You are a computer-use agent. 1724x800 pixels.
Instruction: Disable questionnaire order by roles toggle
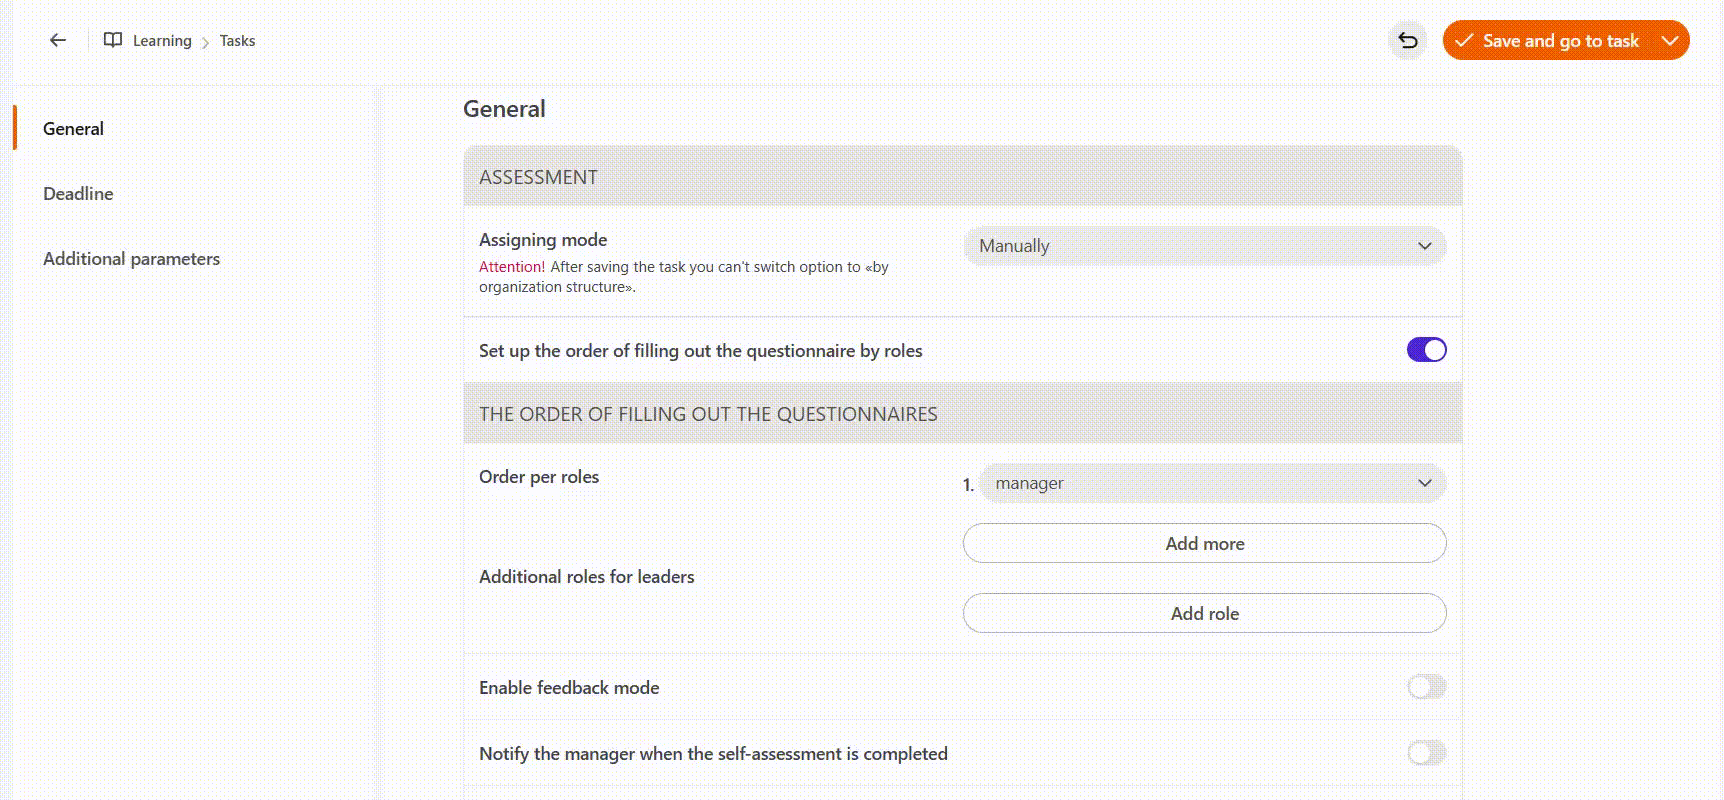pyautogui.click(x=1426, y=350)
